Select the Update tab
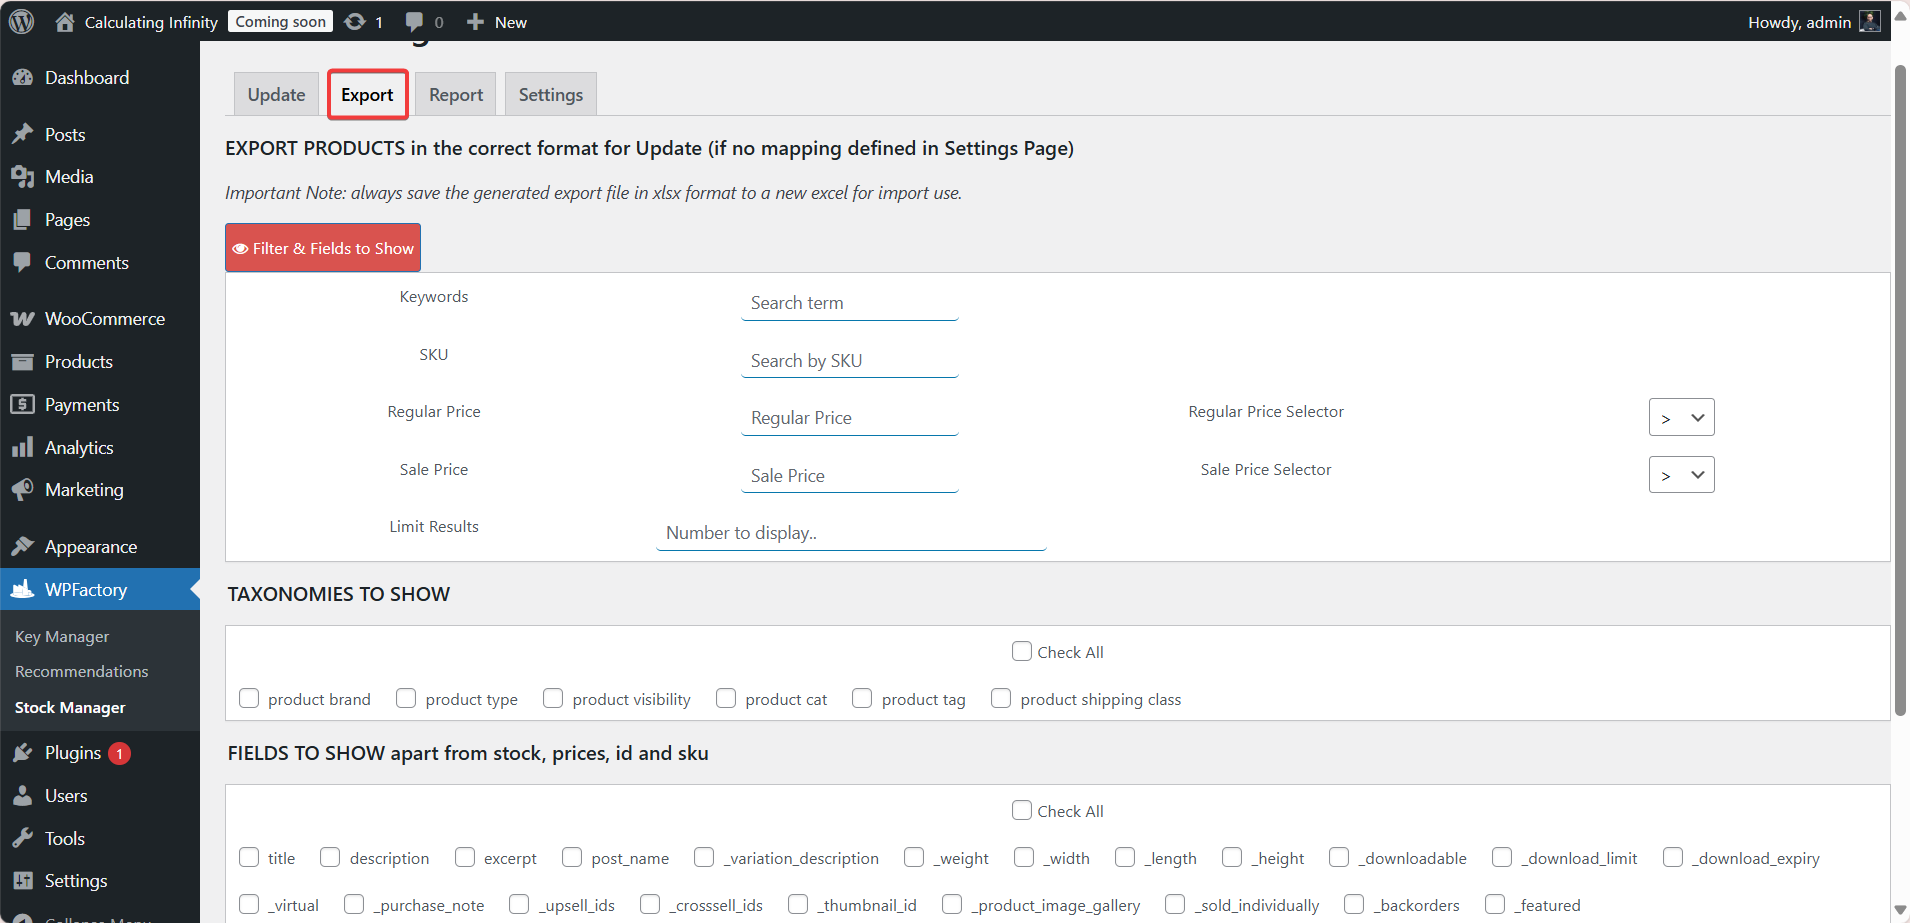1910x923 pixels. pyautogui.click(x=276, y=93)
